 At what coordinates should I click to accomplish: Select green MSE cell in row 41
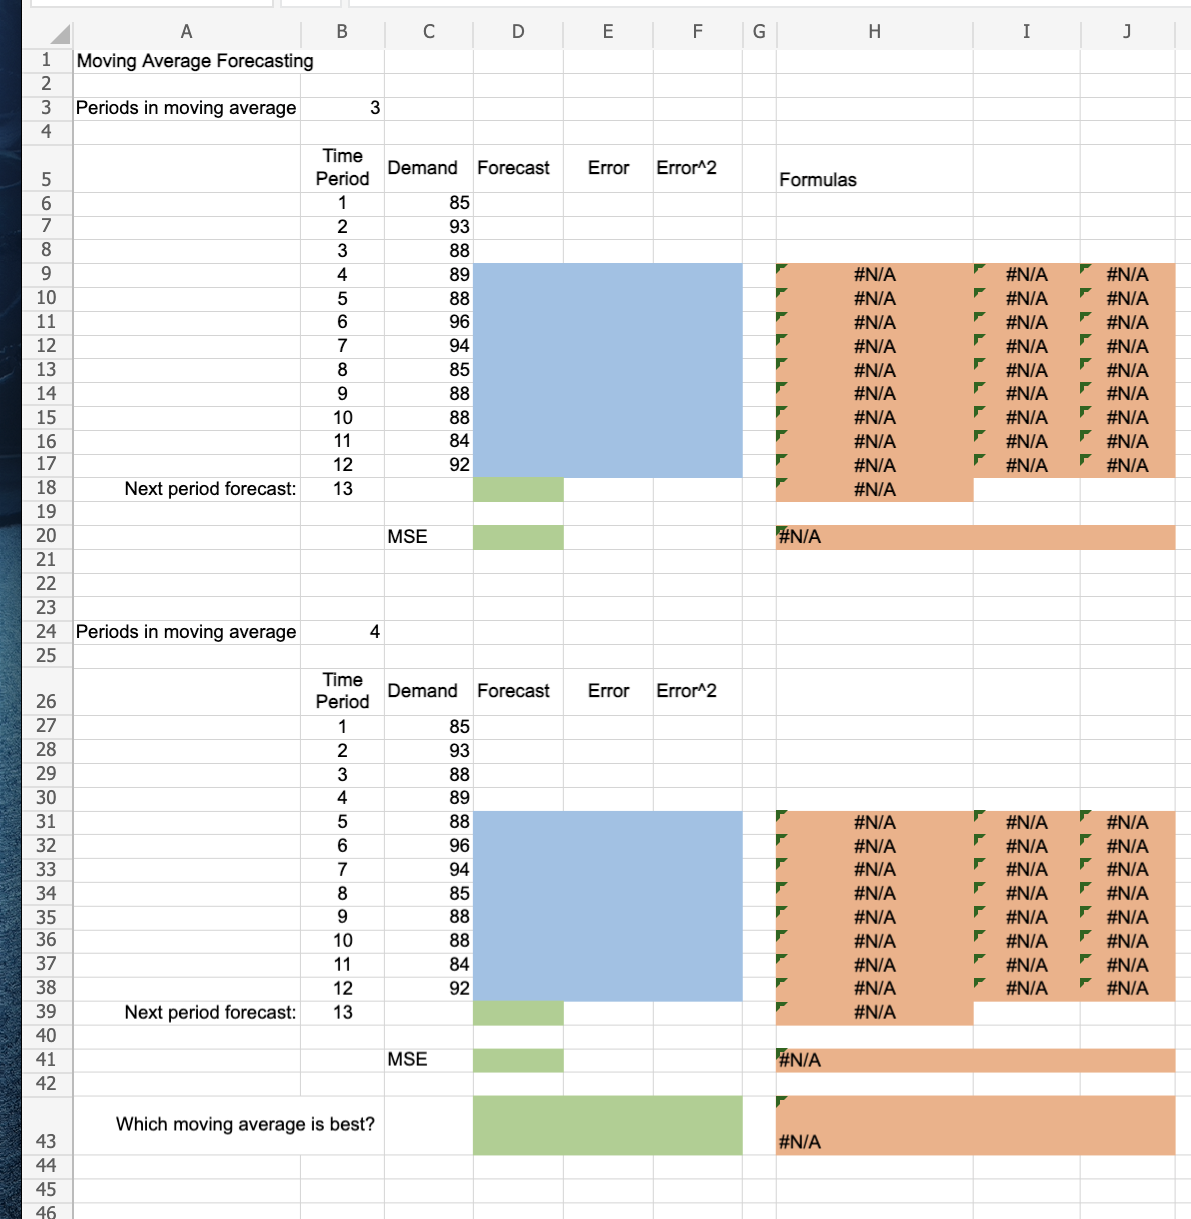(518, 1060)
